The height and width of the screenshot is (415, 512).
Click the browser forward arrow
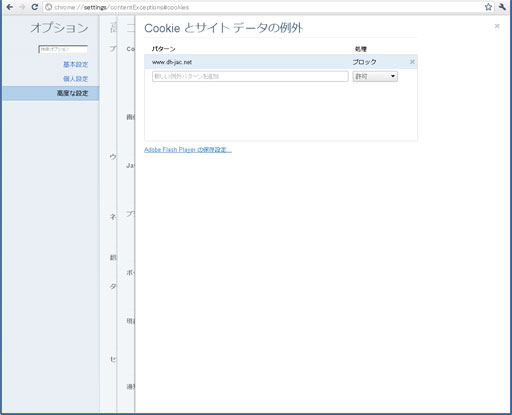22,7
